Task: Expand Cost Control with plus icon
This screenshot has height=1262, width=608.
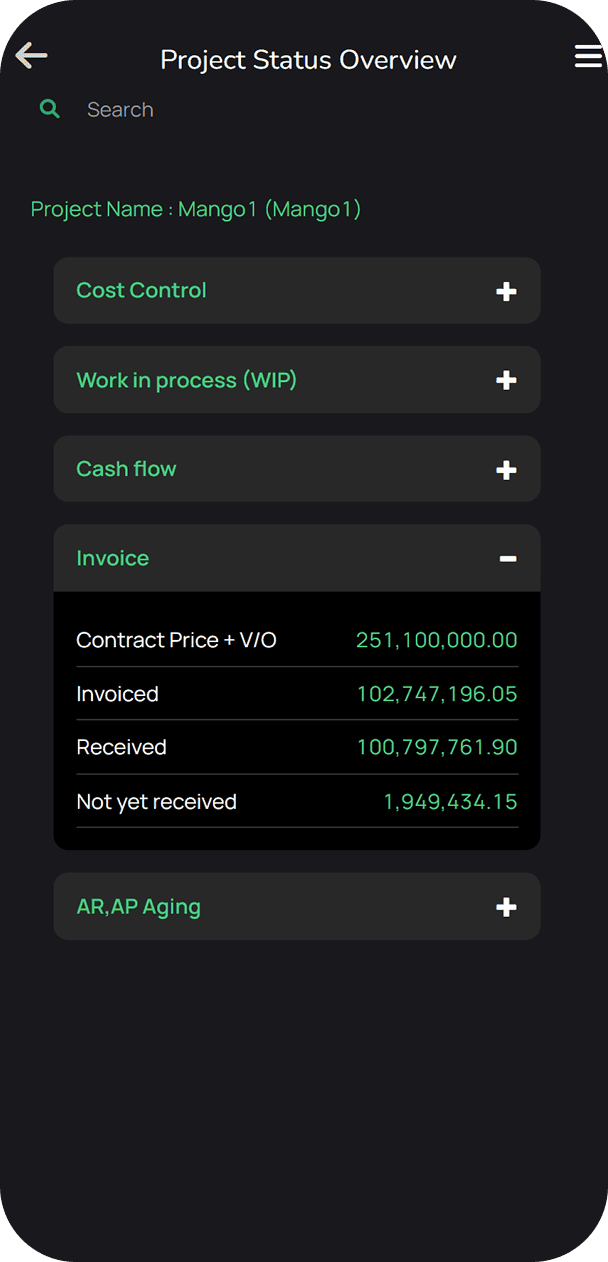Action: tap(506, 291)
